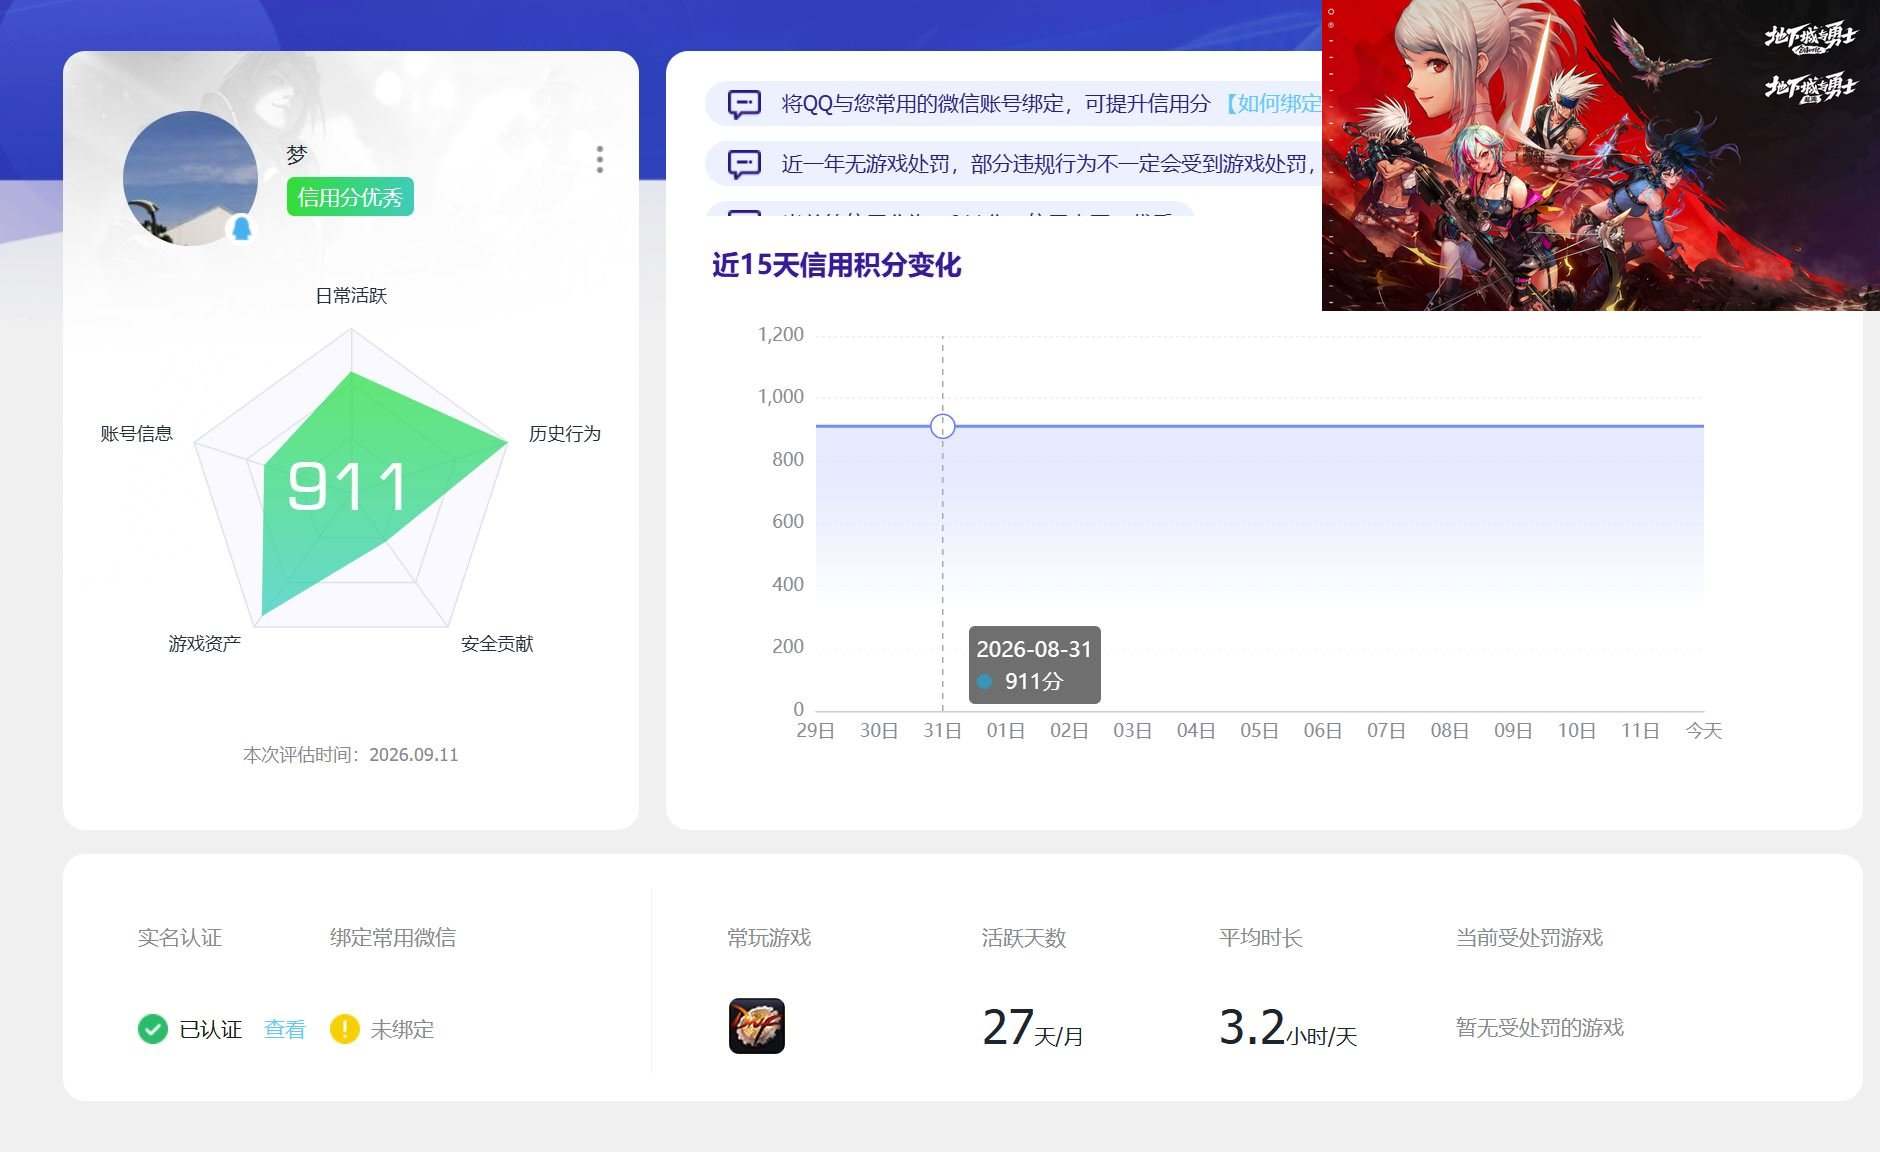Click the 本次评估时间 2026.09.11 text

pos(351,755)
